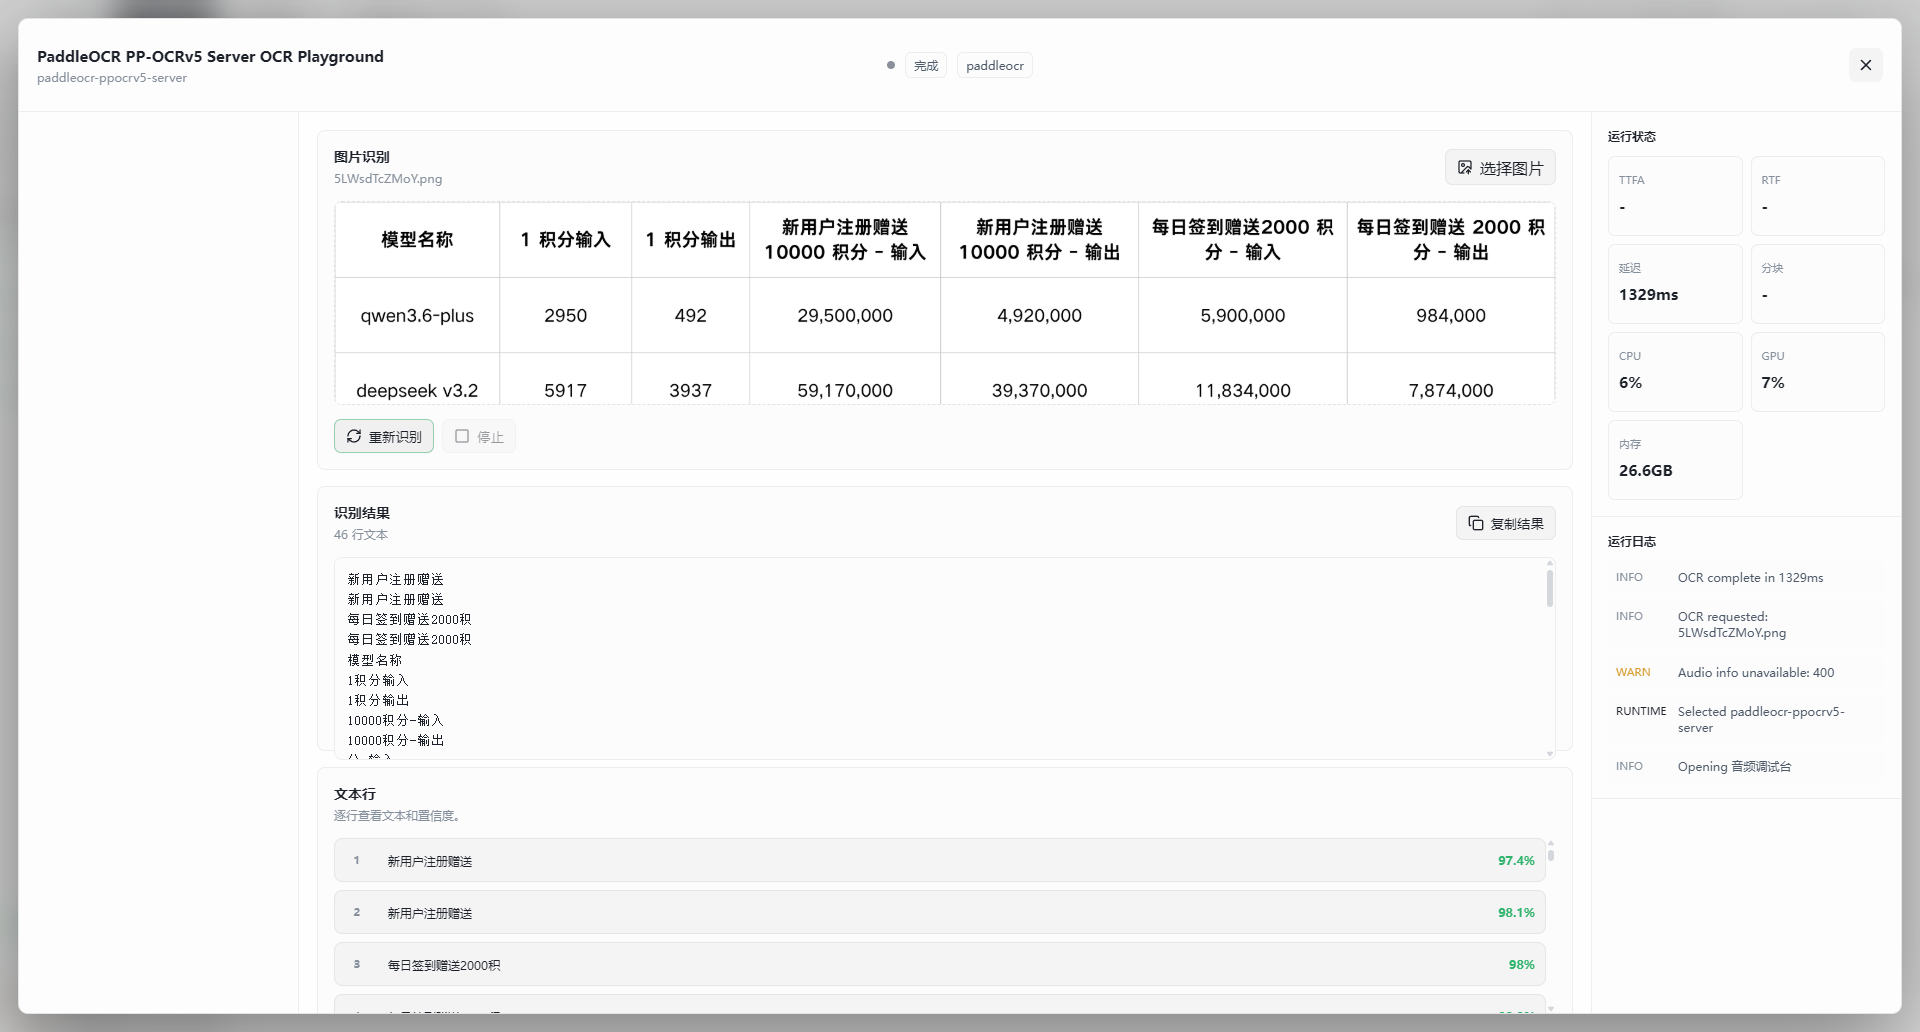The width and height of the screenshot is (1920, 1032).
Task: Click the 选择图片 button
Action: pyautogui.click(x=1500, y=168)
